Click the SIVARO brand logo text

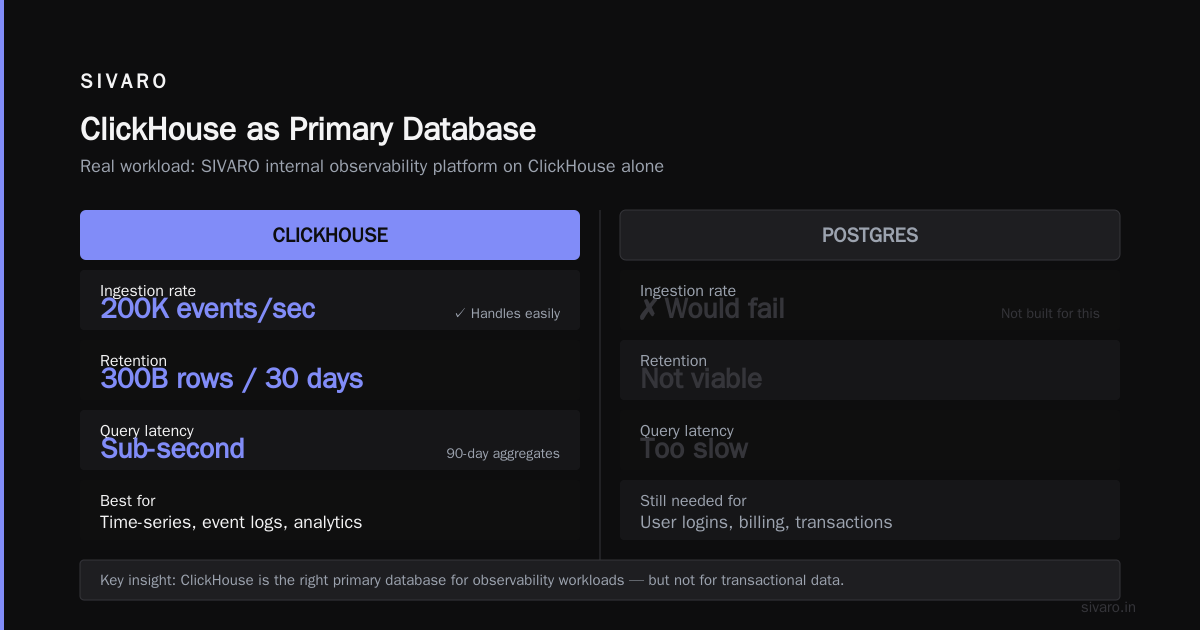124,82
